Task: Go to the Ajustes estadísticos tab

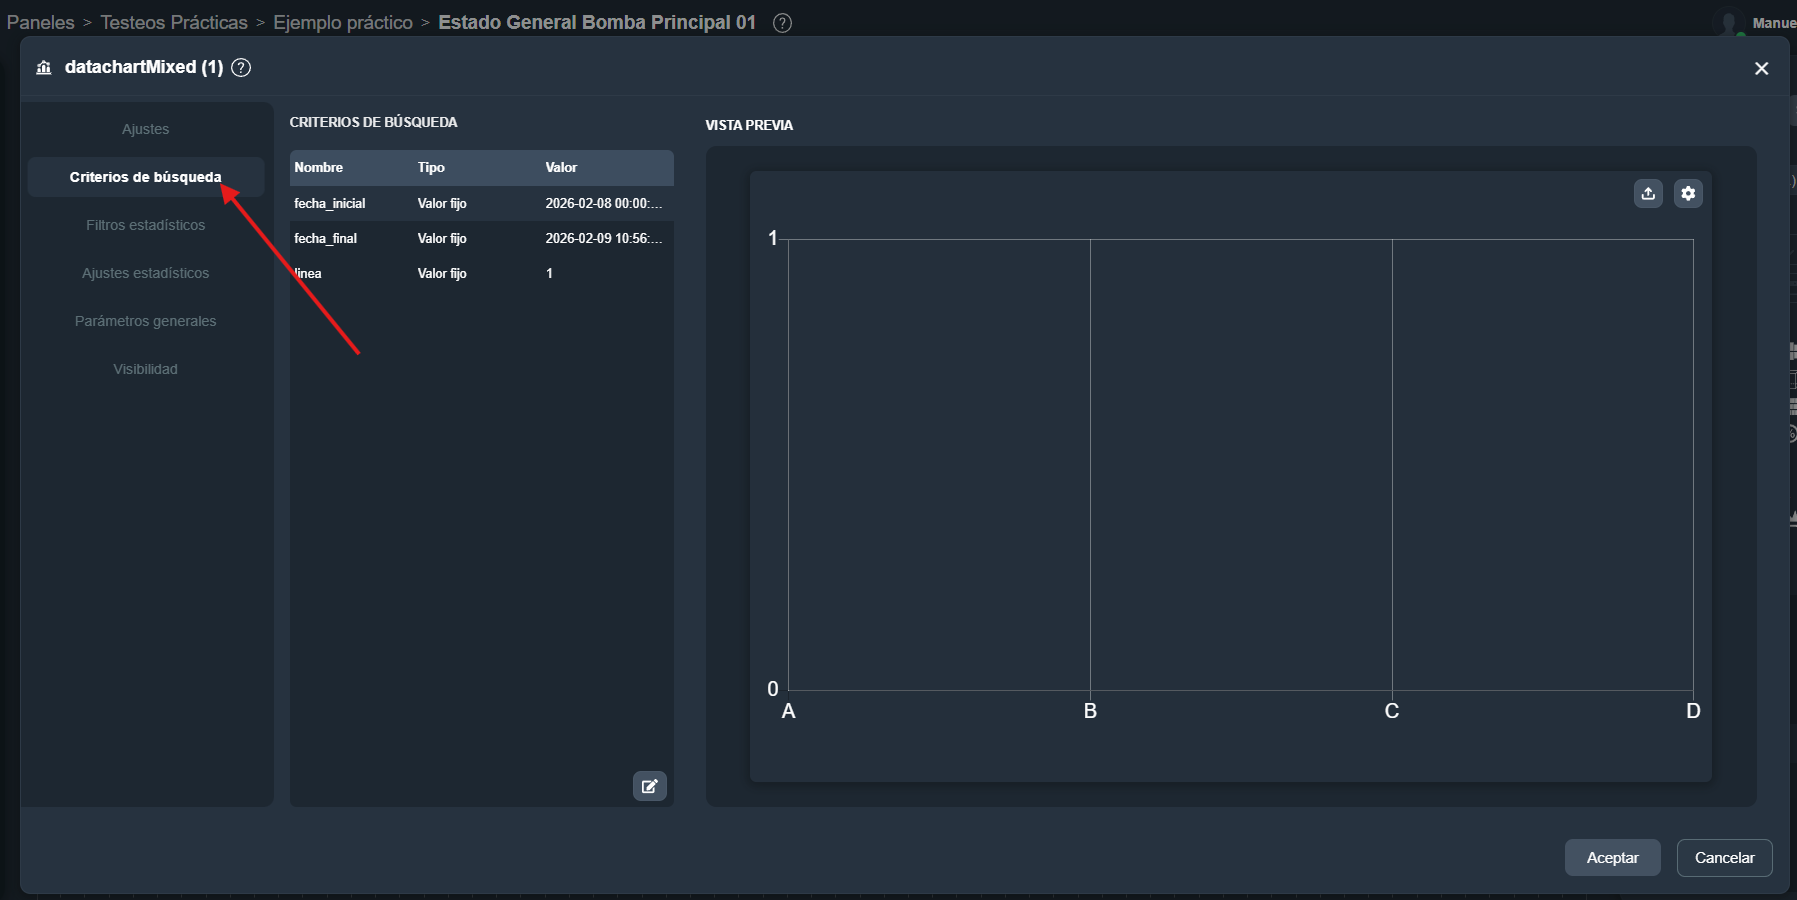Action: 146,273
